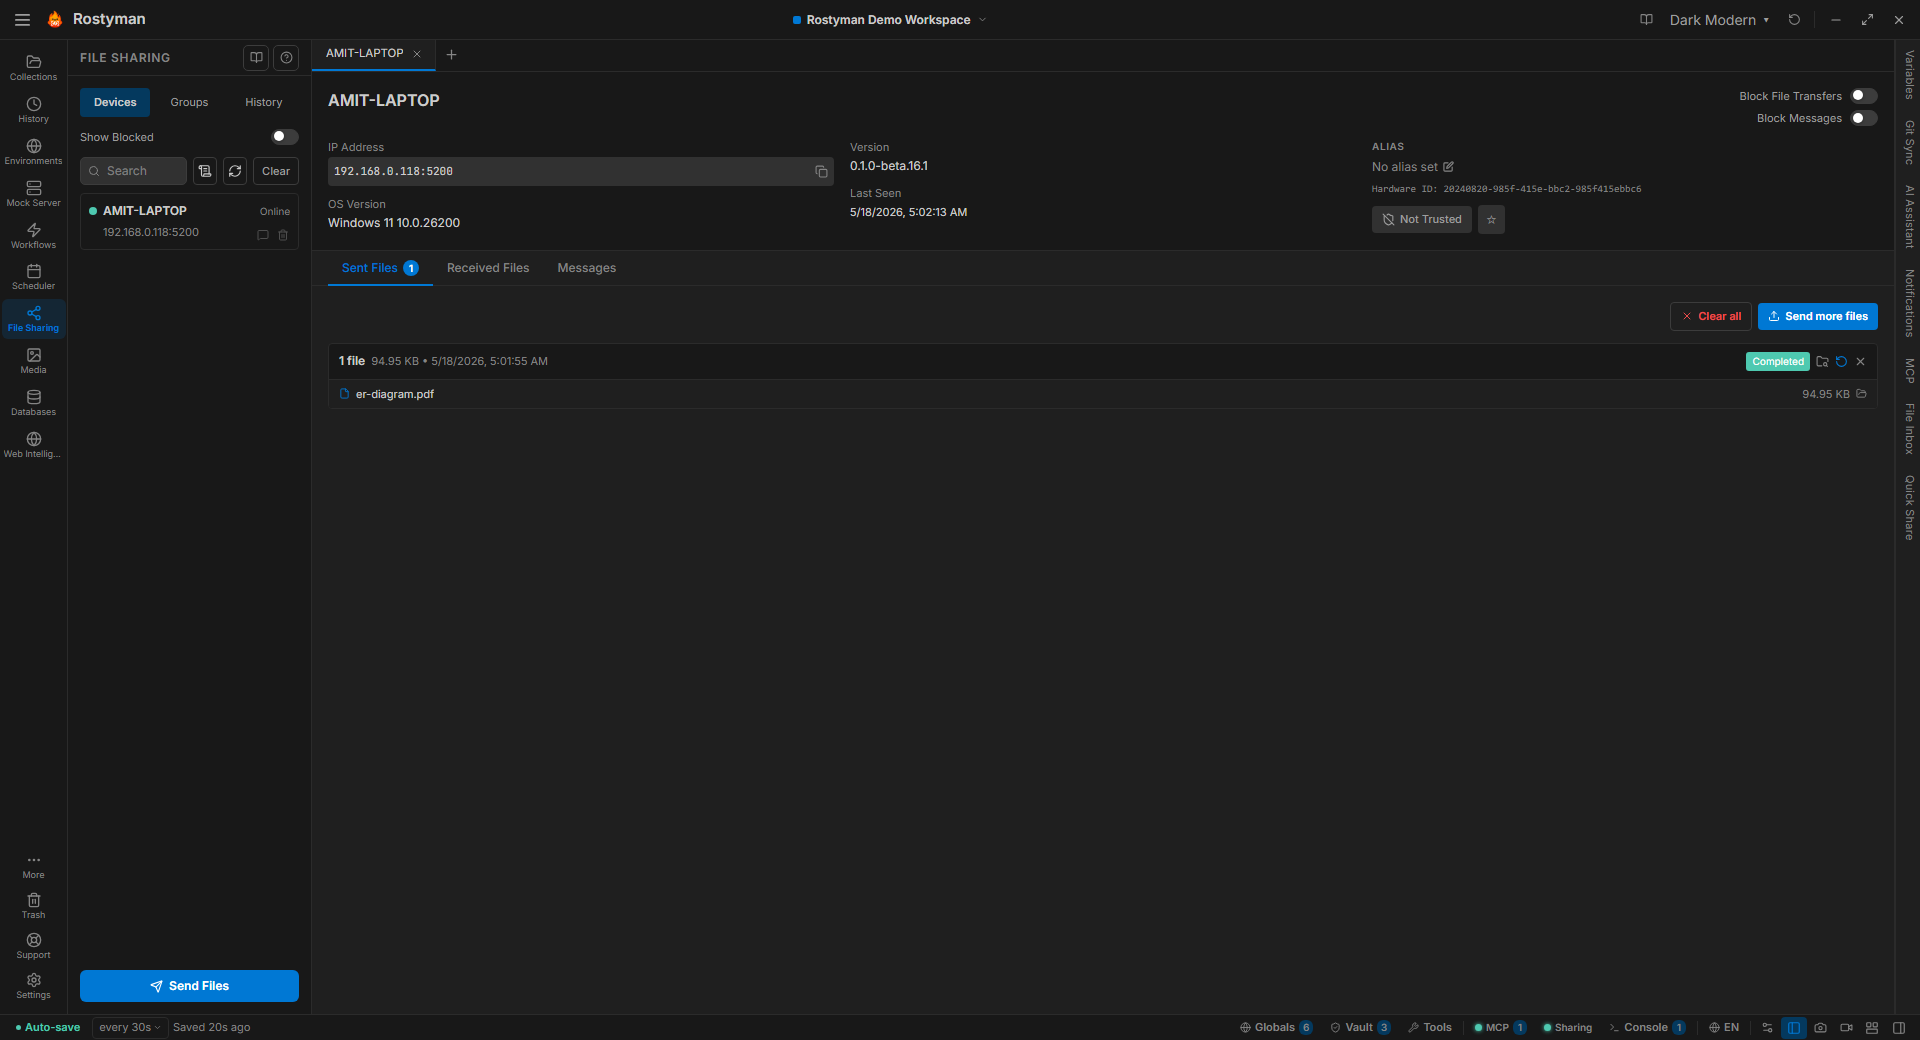
Task: Switch to the Devices tab
Action: click(x=115, y=102)
